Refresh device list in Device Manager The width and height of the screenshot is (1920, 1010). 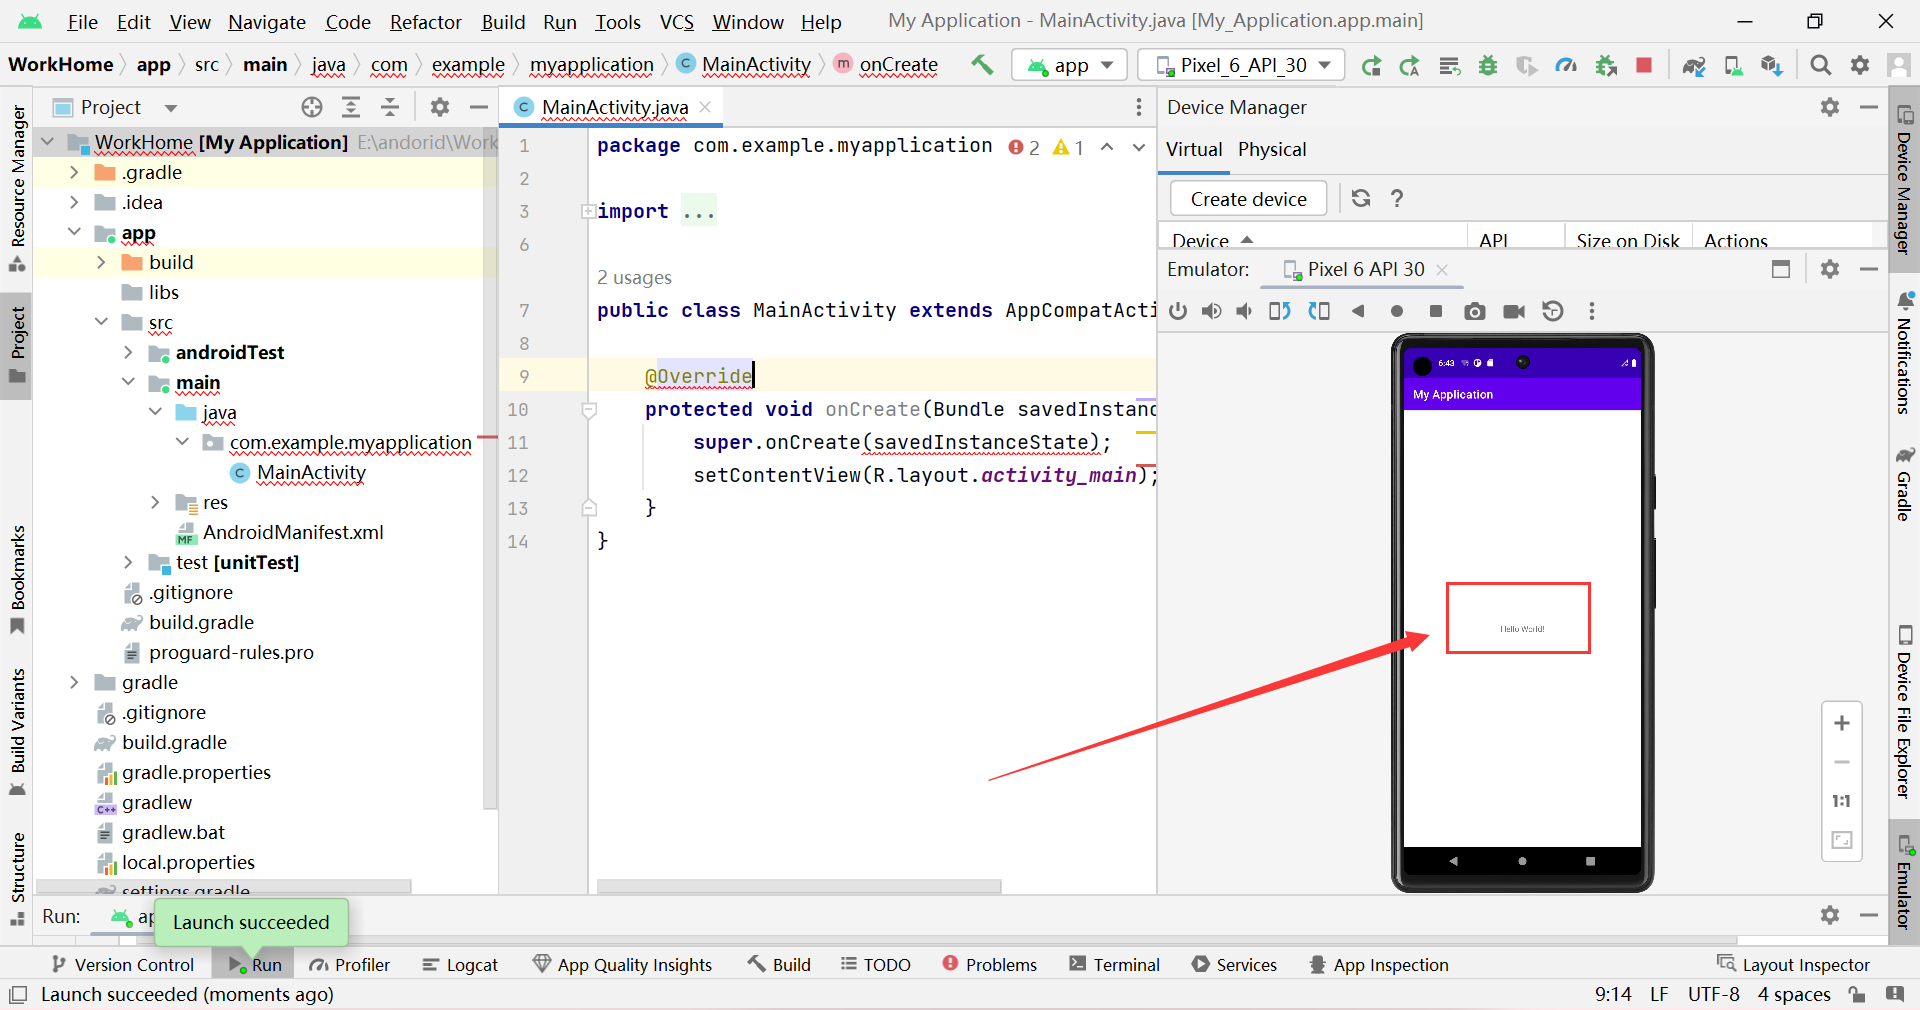point(1361,198)
